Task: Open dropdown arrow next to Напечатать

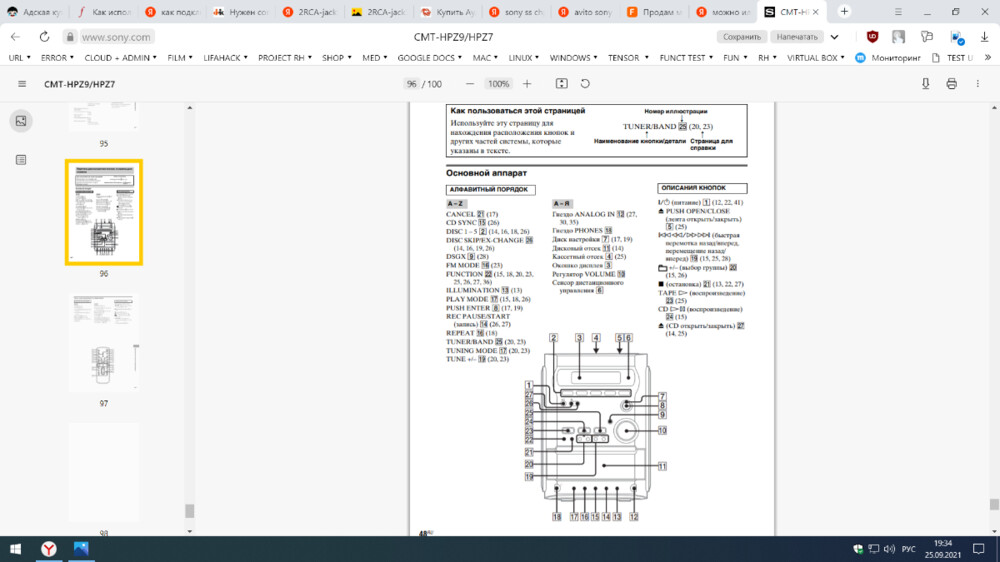Action: [x=834, y=37]
